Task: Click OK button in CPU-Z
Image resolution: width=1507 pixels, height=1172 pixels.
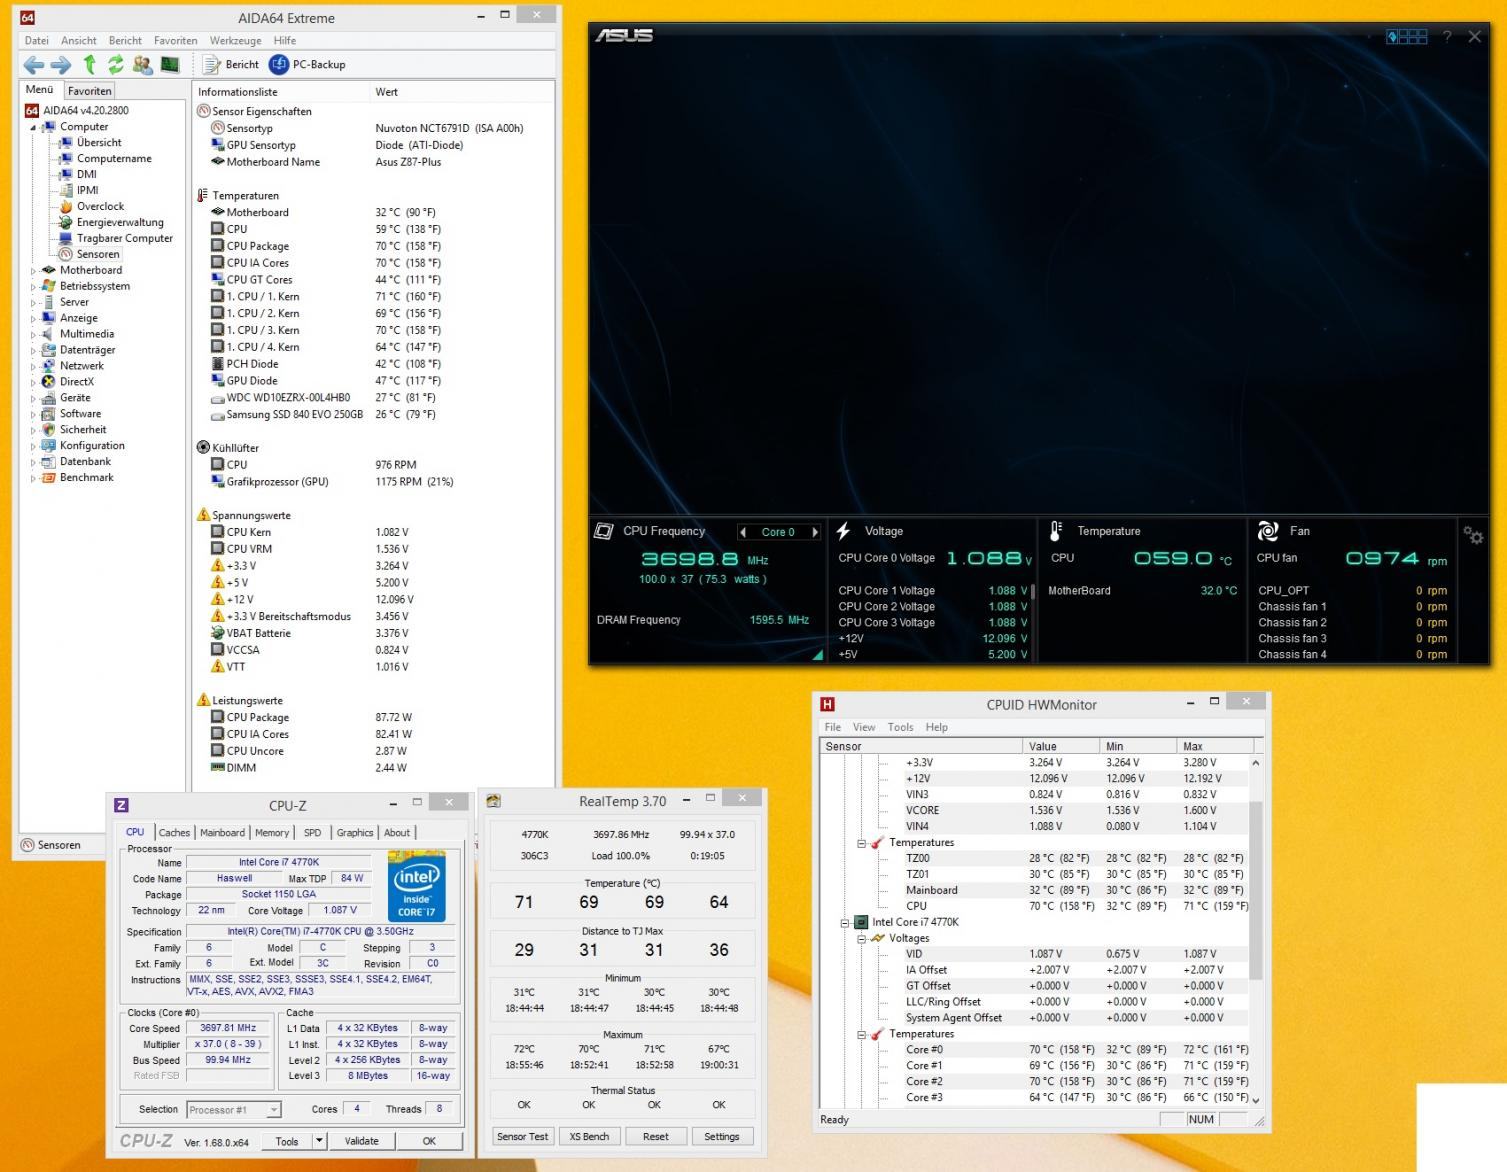Action: coord(429,1141)
